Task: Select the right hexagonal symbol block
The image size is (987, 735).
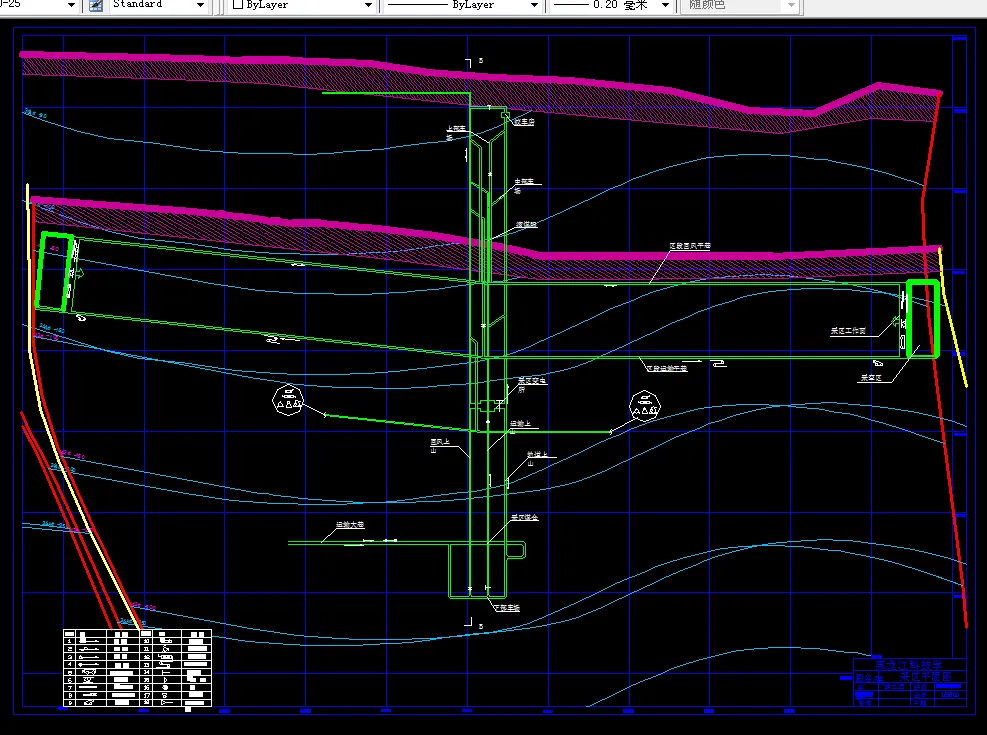Action: 645,406
